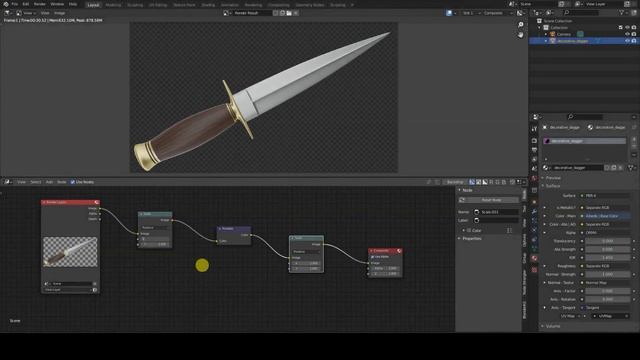
Task: Open the Edit menu
Action: pyautogui.click(x=26, y=4)
